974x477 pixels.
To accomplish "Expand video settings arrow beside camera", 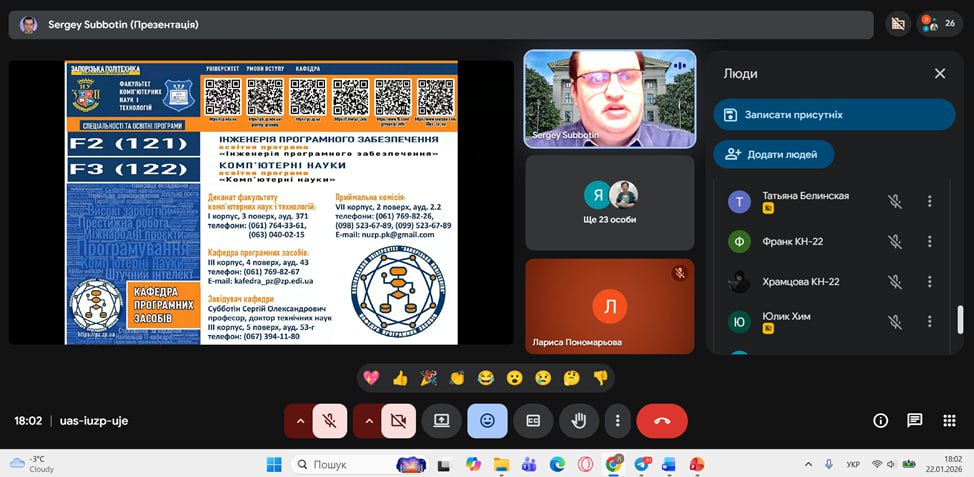I will tap(367, 421).
